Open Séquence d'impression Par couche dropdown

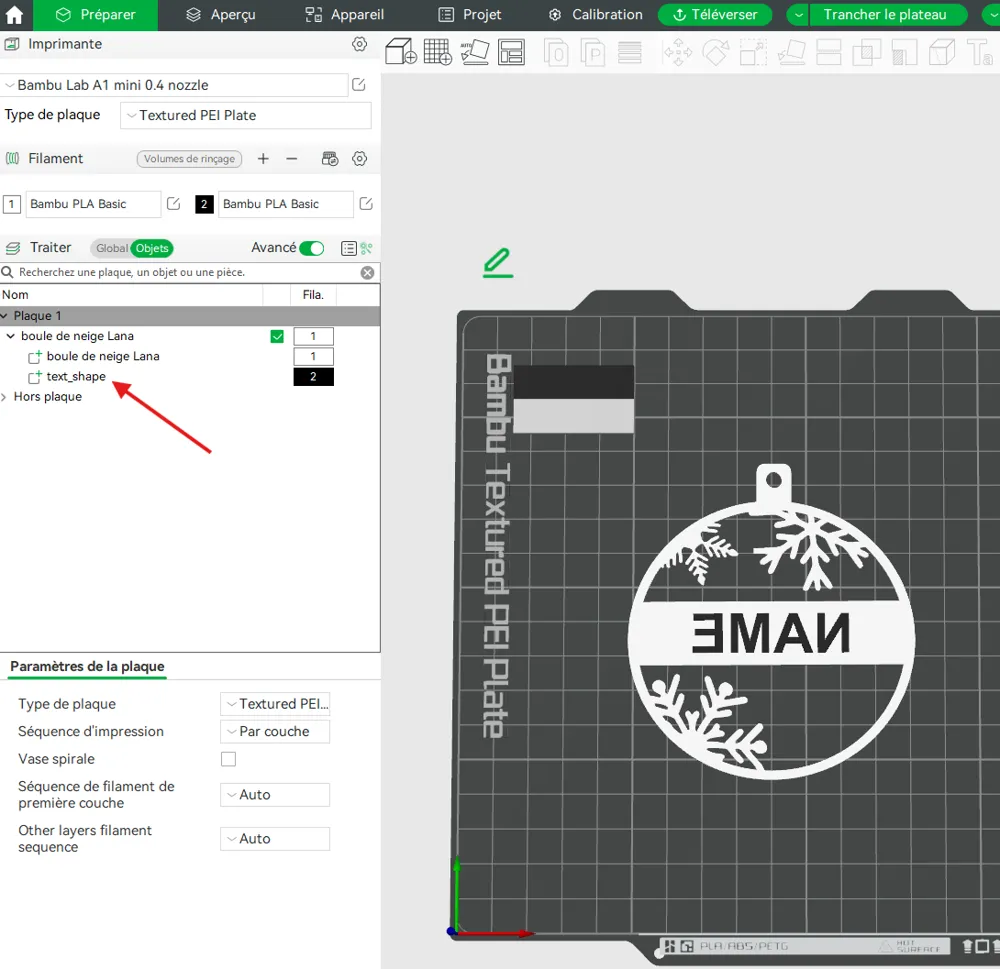tap(275, 732)
